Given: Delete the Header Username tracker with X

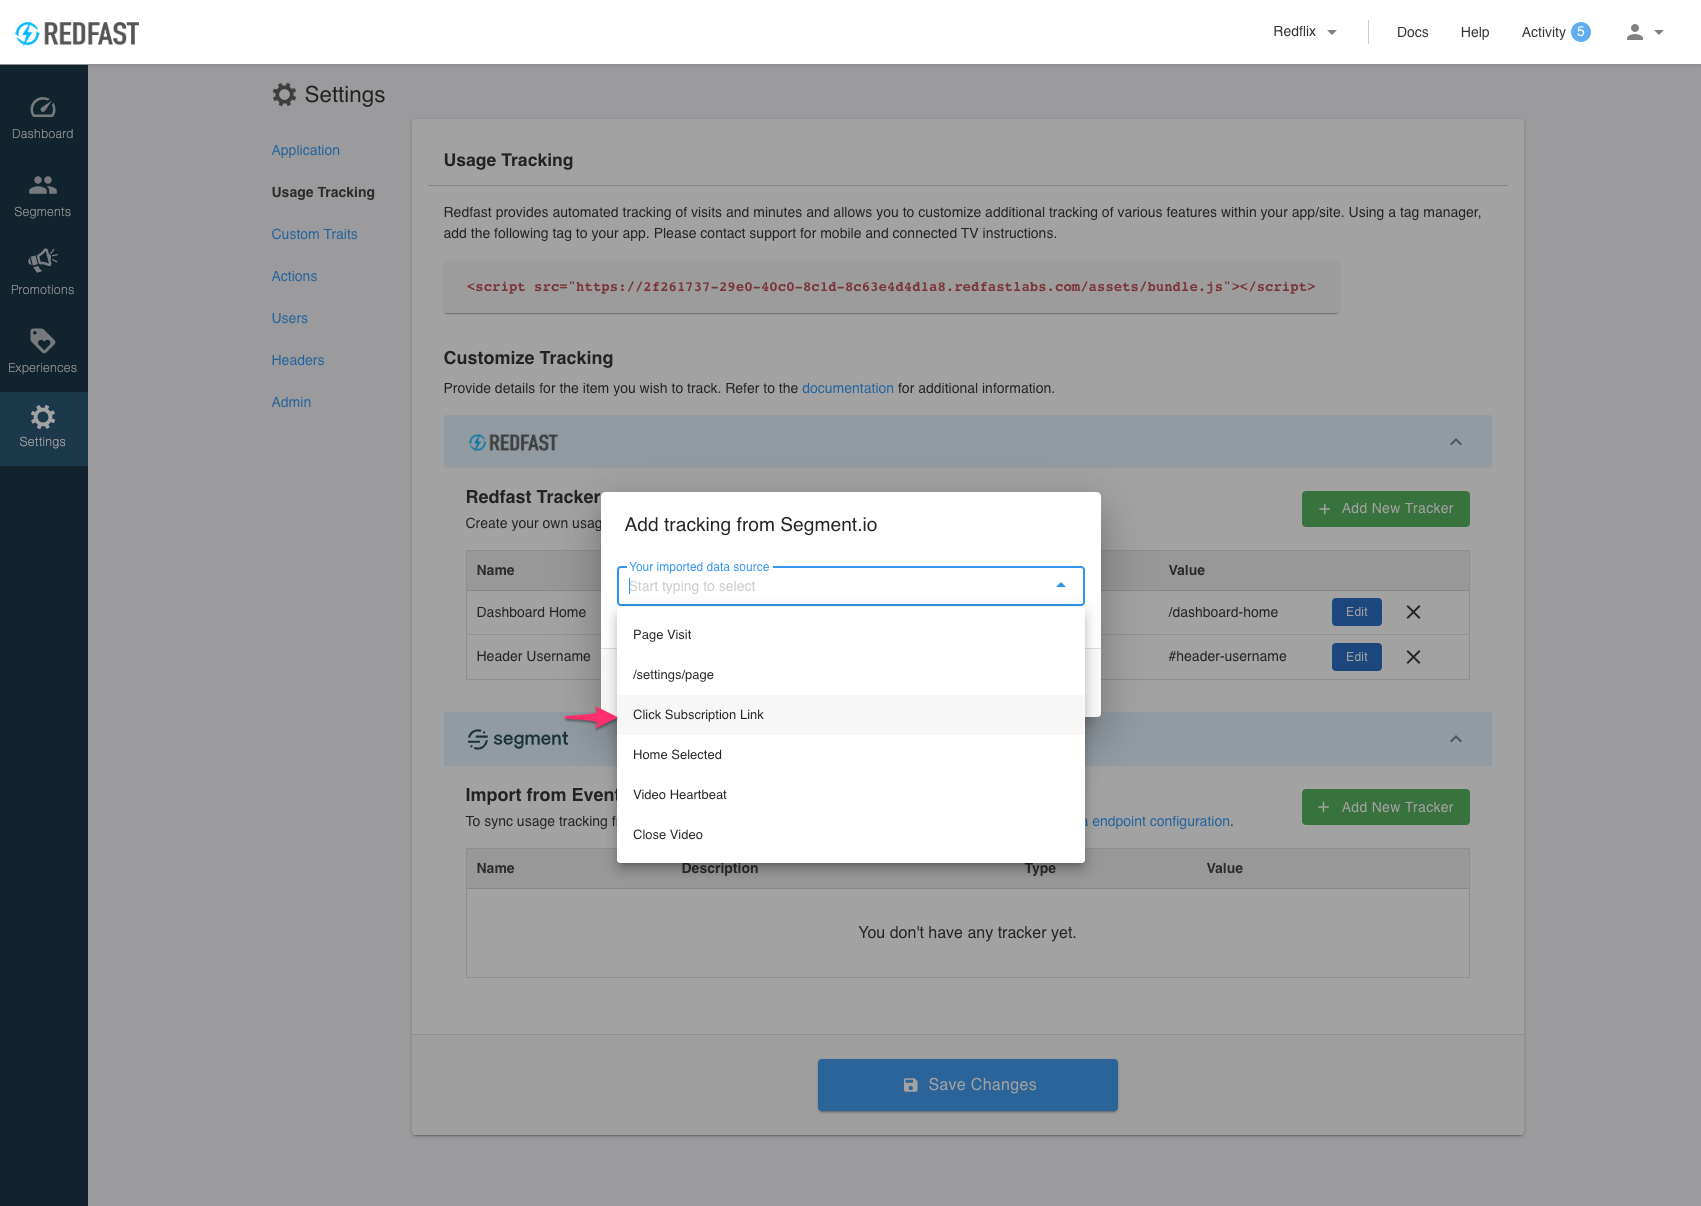Looking at the screenshot, I should [x=1413, y=657].
